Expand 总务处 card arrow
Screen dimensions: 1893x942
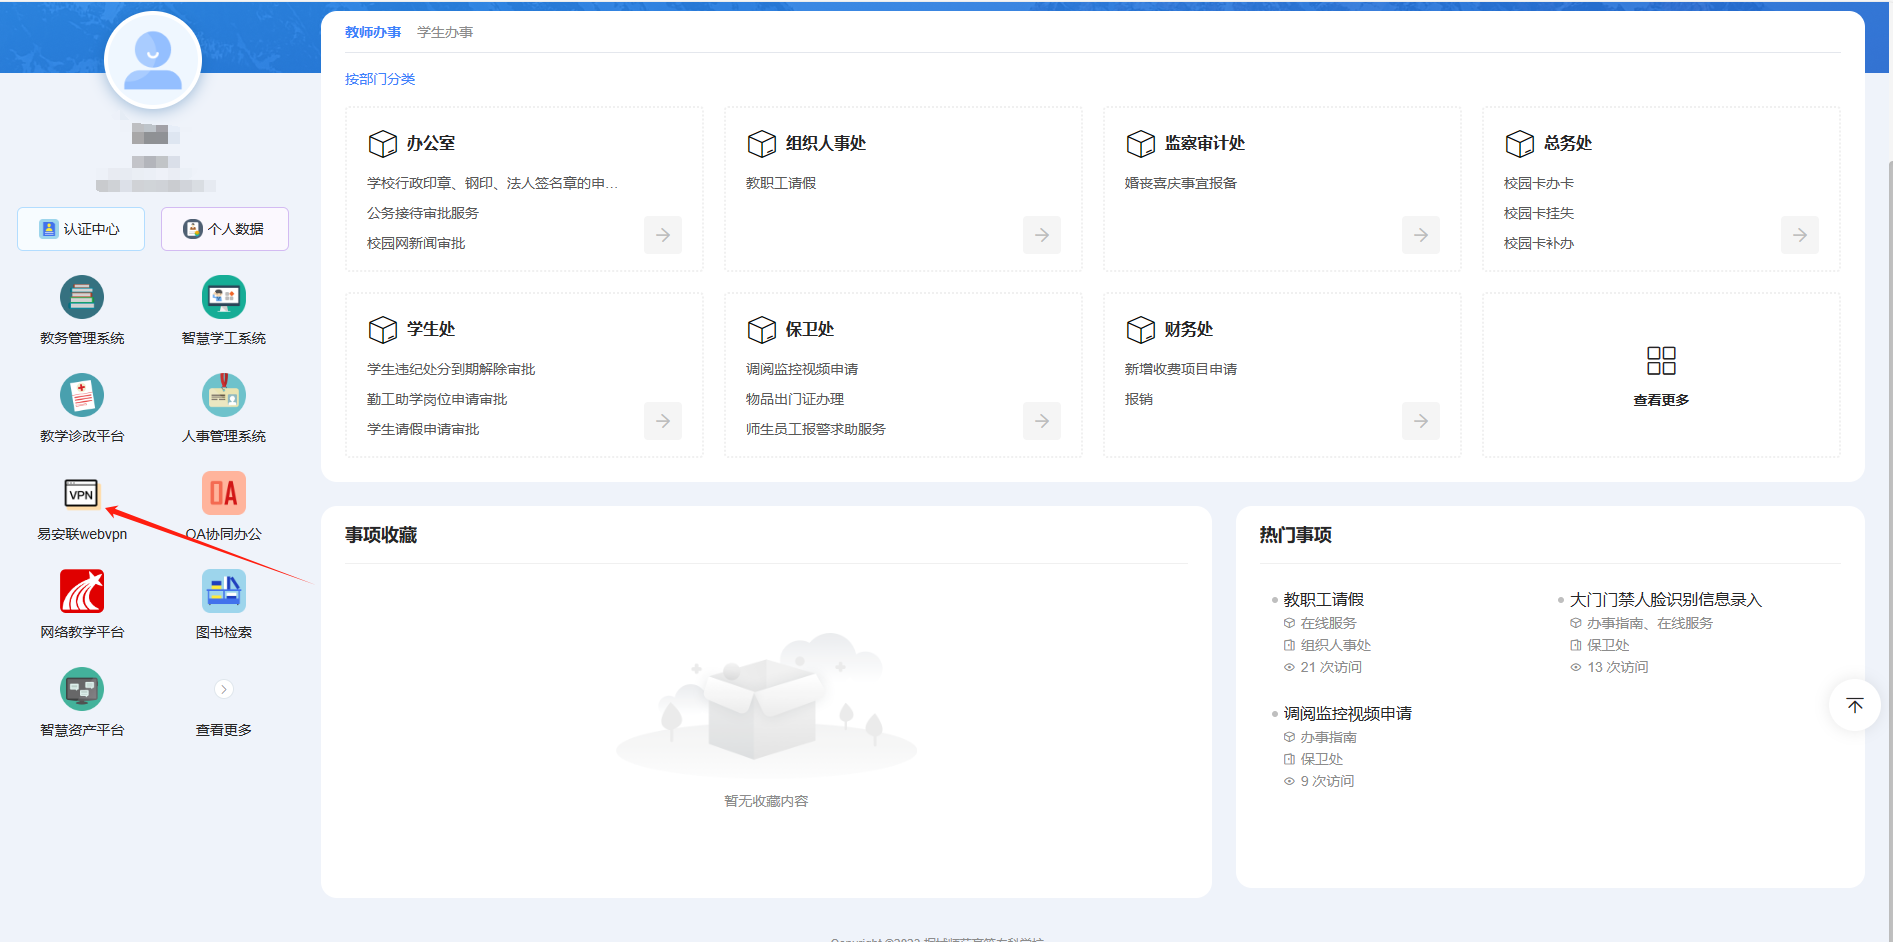(x=1799, y=235)
